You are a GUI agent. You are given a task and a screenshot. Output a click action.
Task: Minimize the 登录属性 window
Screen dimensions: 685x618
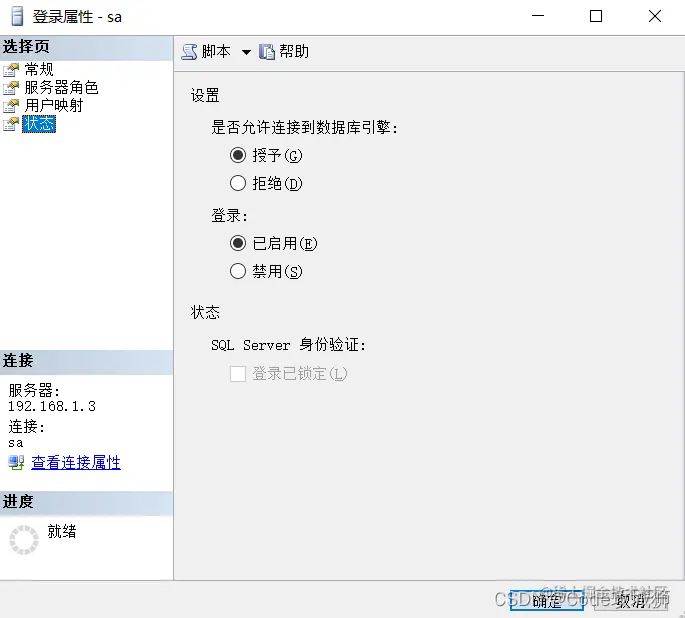[x=538, y=16]
